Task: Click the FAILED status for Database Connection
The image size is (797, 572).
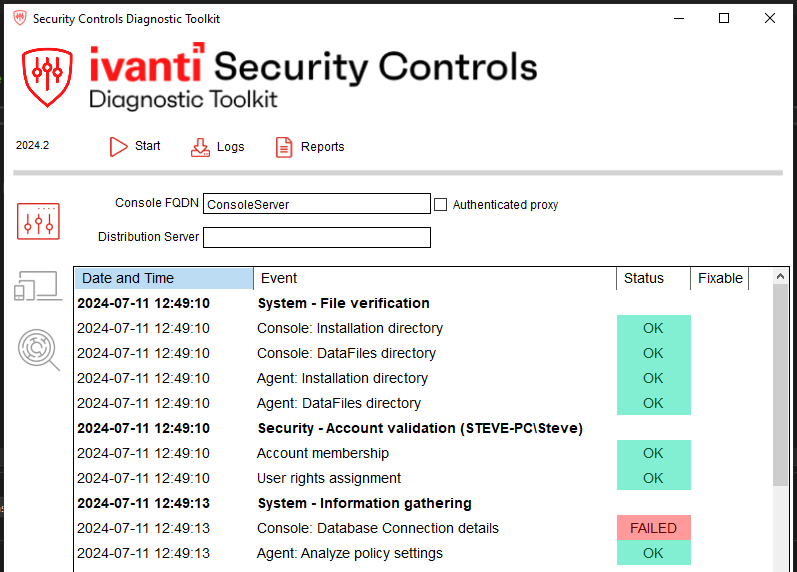Action: pos(653,528)
